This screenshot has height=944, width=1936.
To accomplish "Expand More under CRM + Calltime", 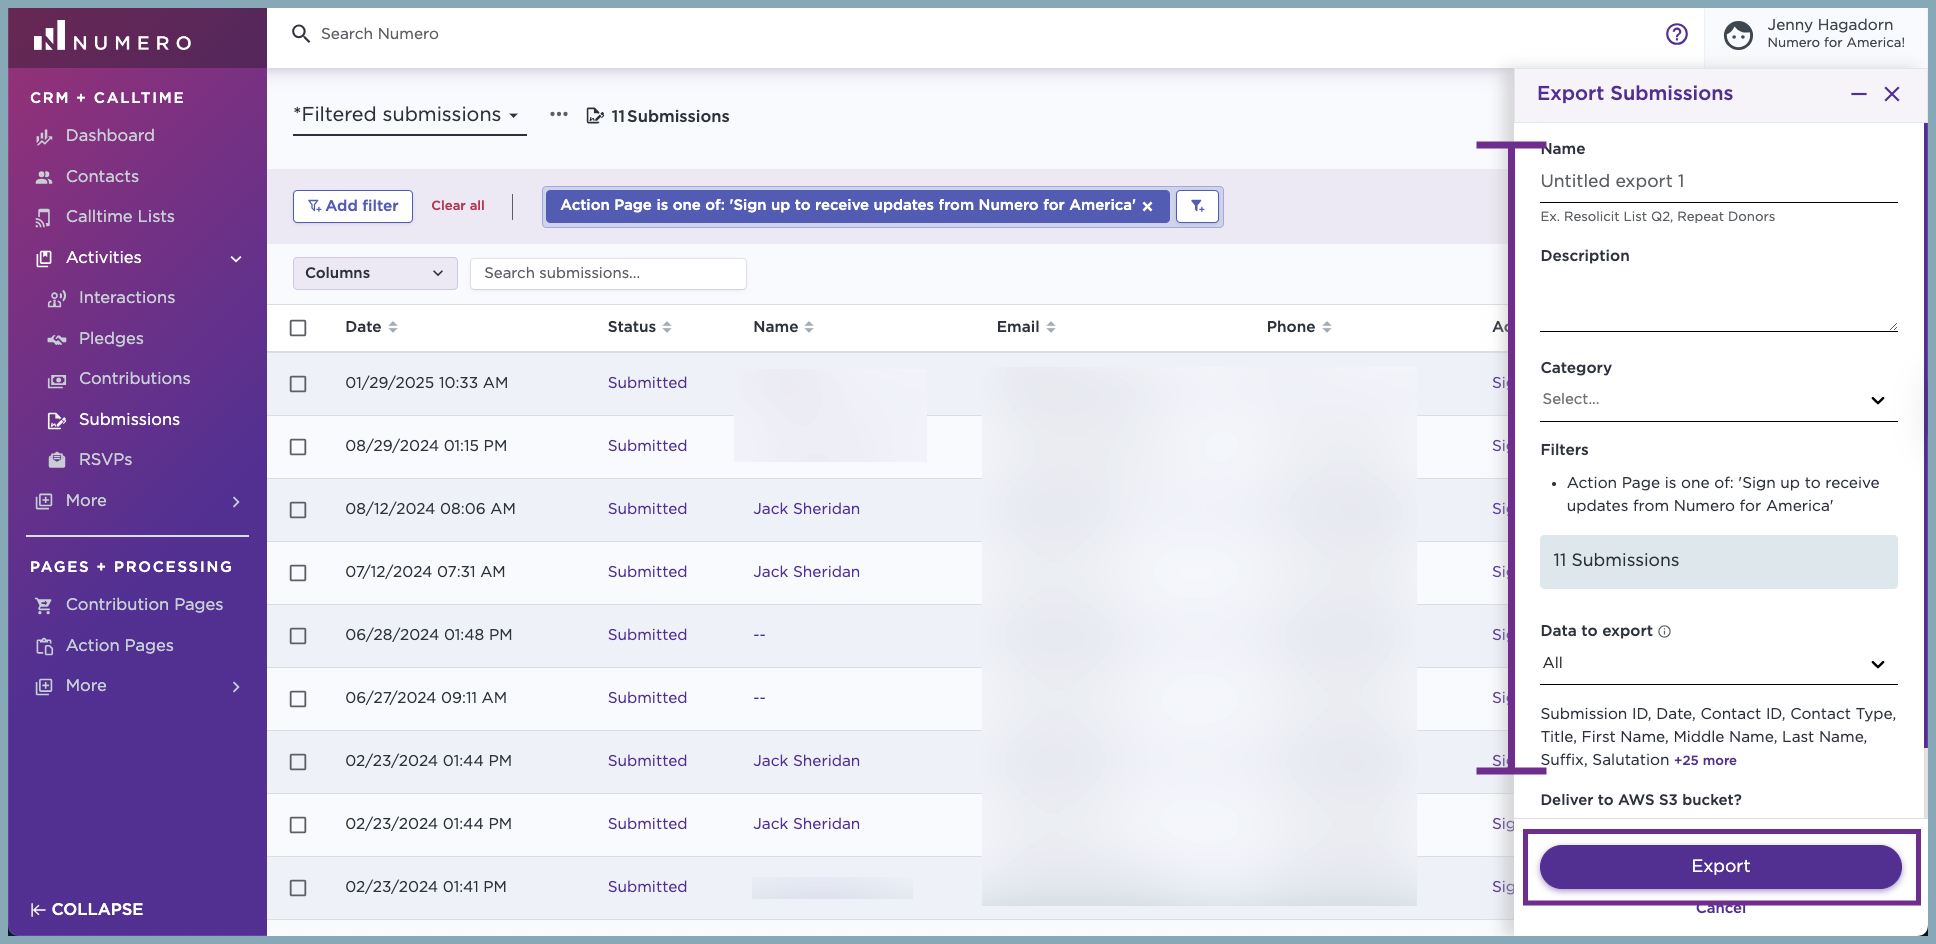I will [236, 502].
